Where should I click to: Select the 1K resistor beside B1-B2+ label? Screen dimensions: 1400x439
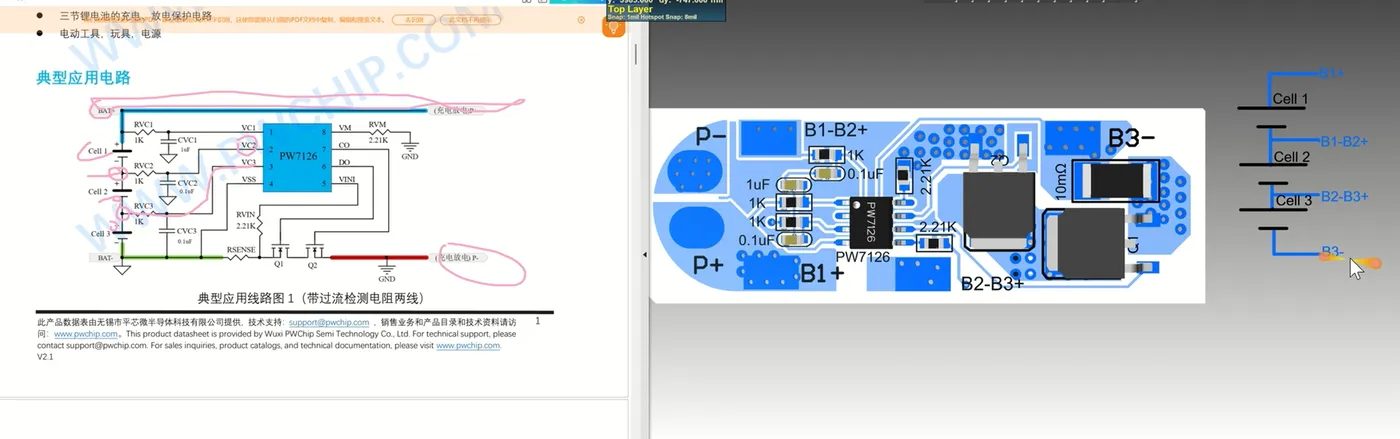826,155
